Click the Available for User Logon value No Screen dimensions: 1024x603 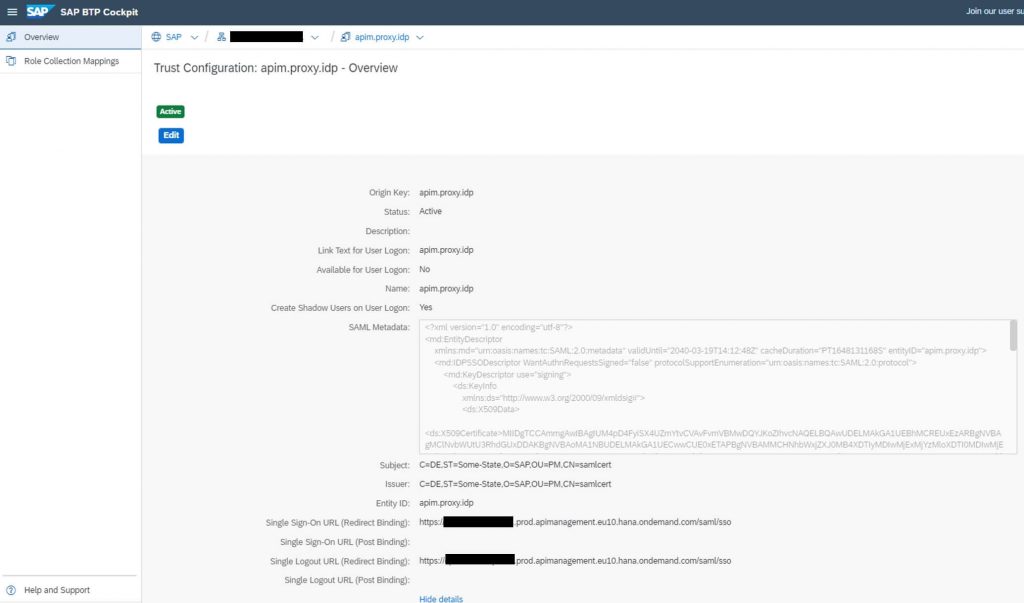pos(424,269)
